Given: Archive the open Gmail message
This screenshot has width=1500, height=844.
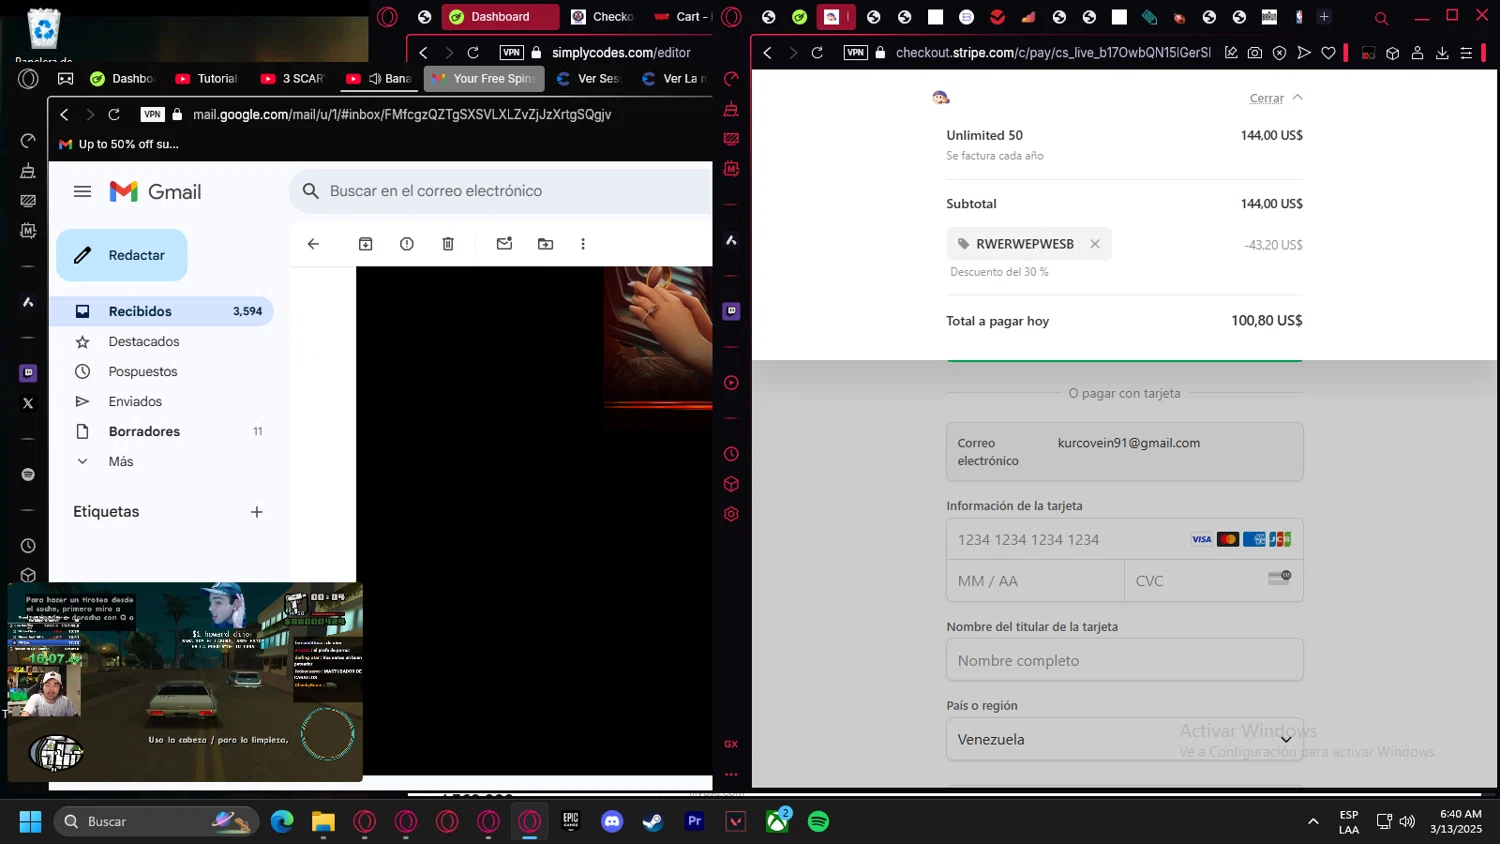Looking at the screenshot, I should click(366, 244).
